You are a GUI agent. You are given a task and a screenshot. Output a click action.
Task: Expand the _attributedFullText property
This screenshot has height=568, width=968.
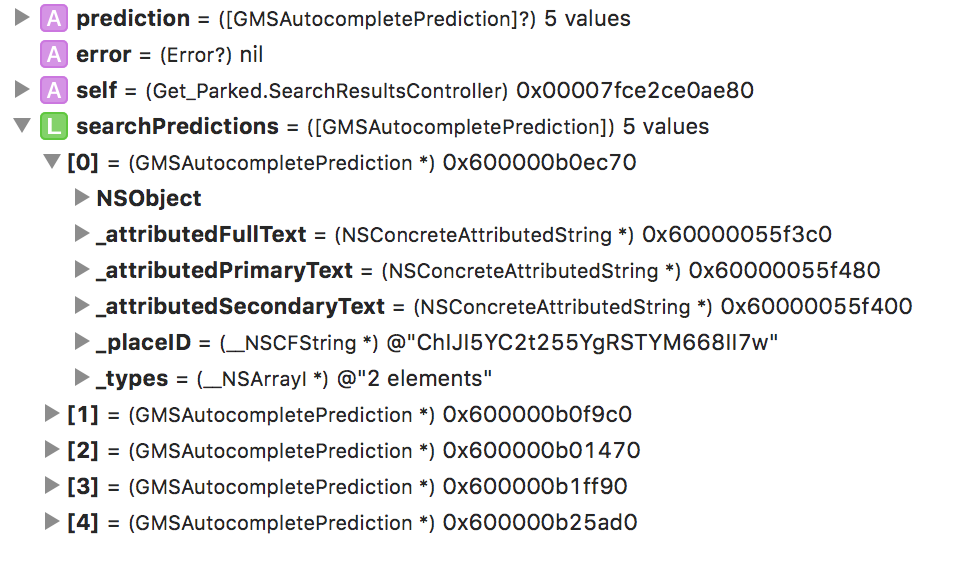click(x=82, y=234)
